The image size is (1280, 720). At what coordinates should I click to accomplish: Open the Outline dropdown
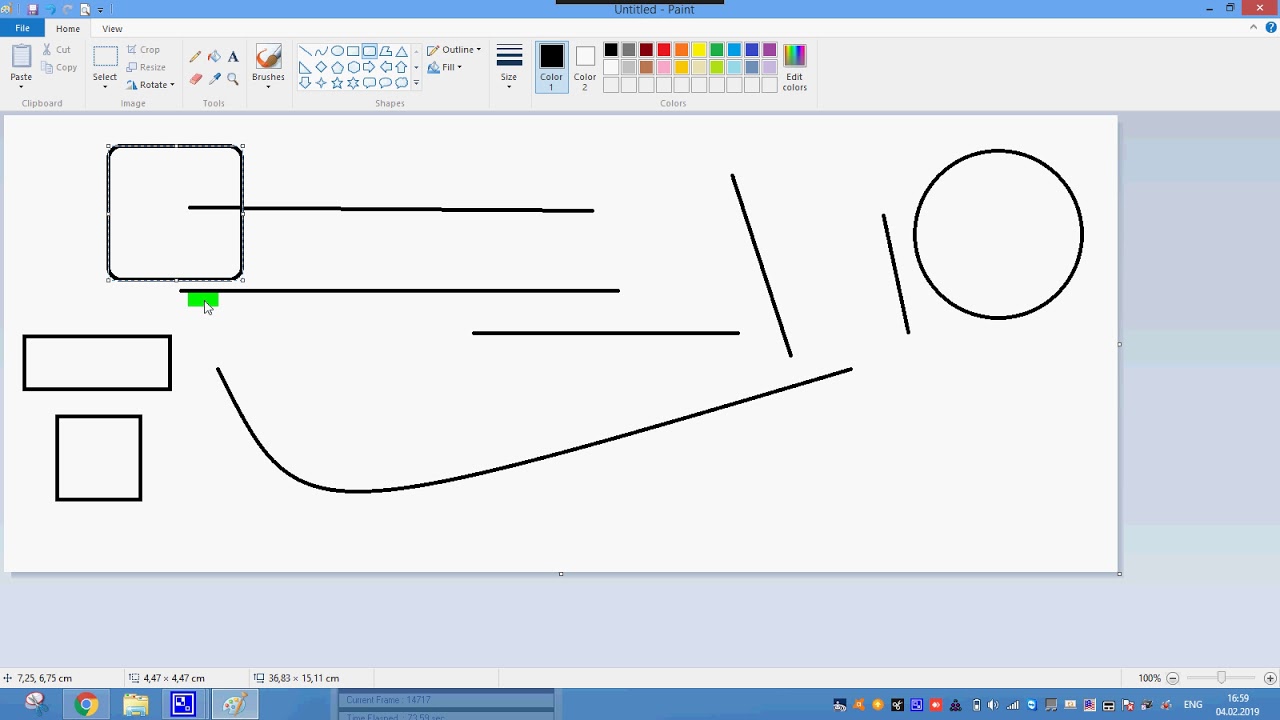pyautogui.click(x=454, y=50)
